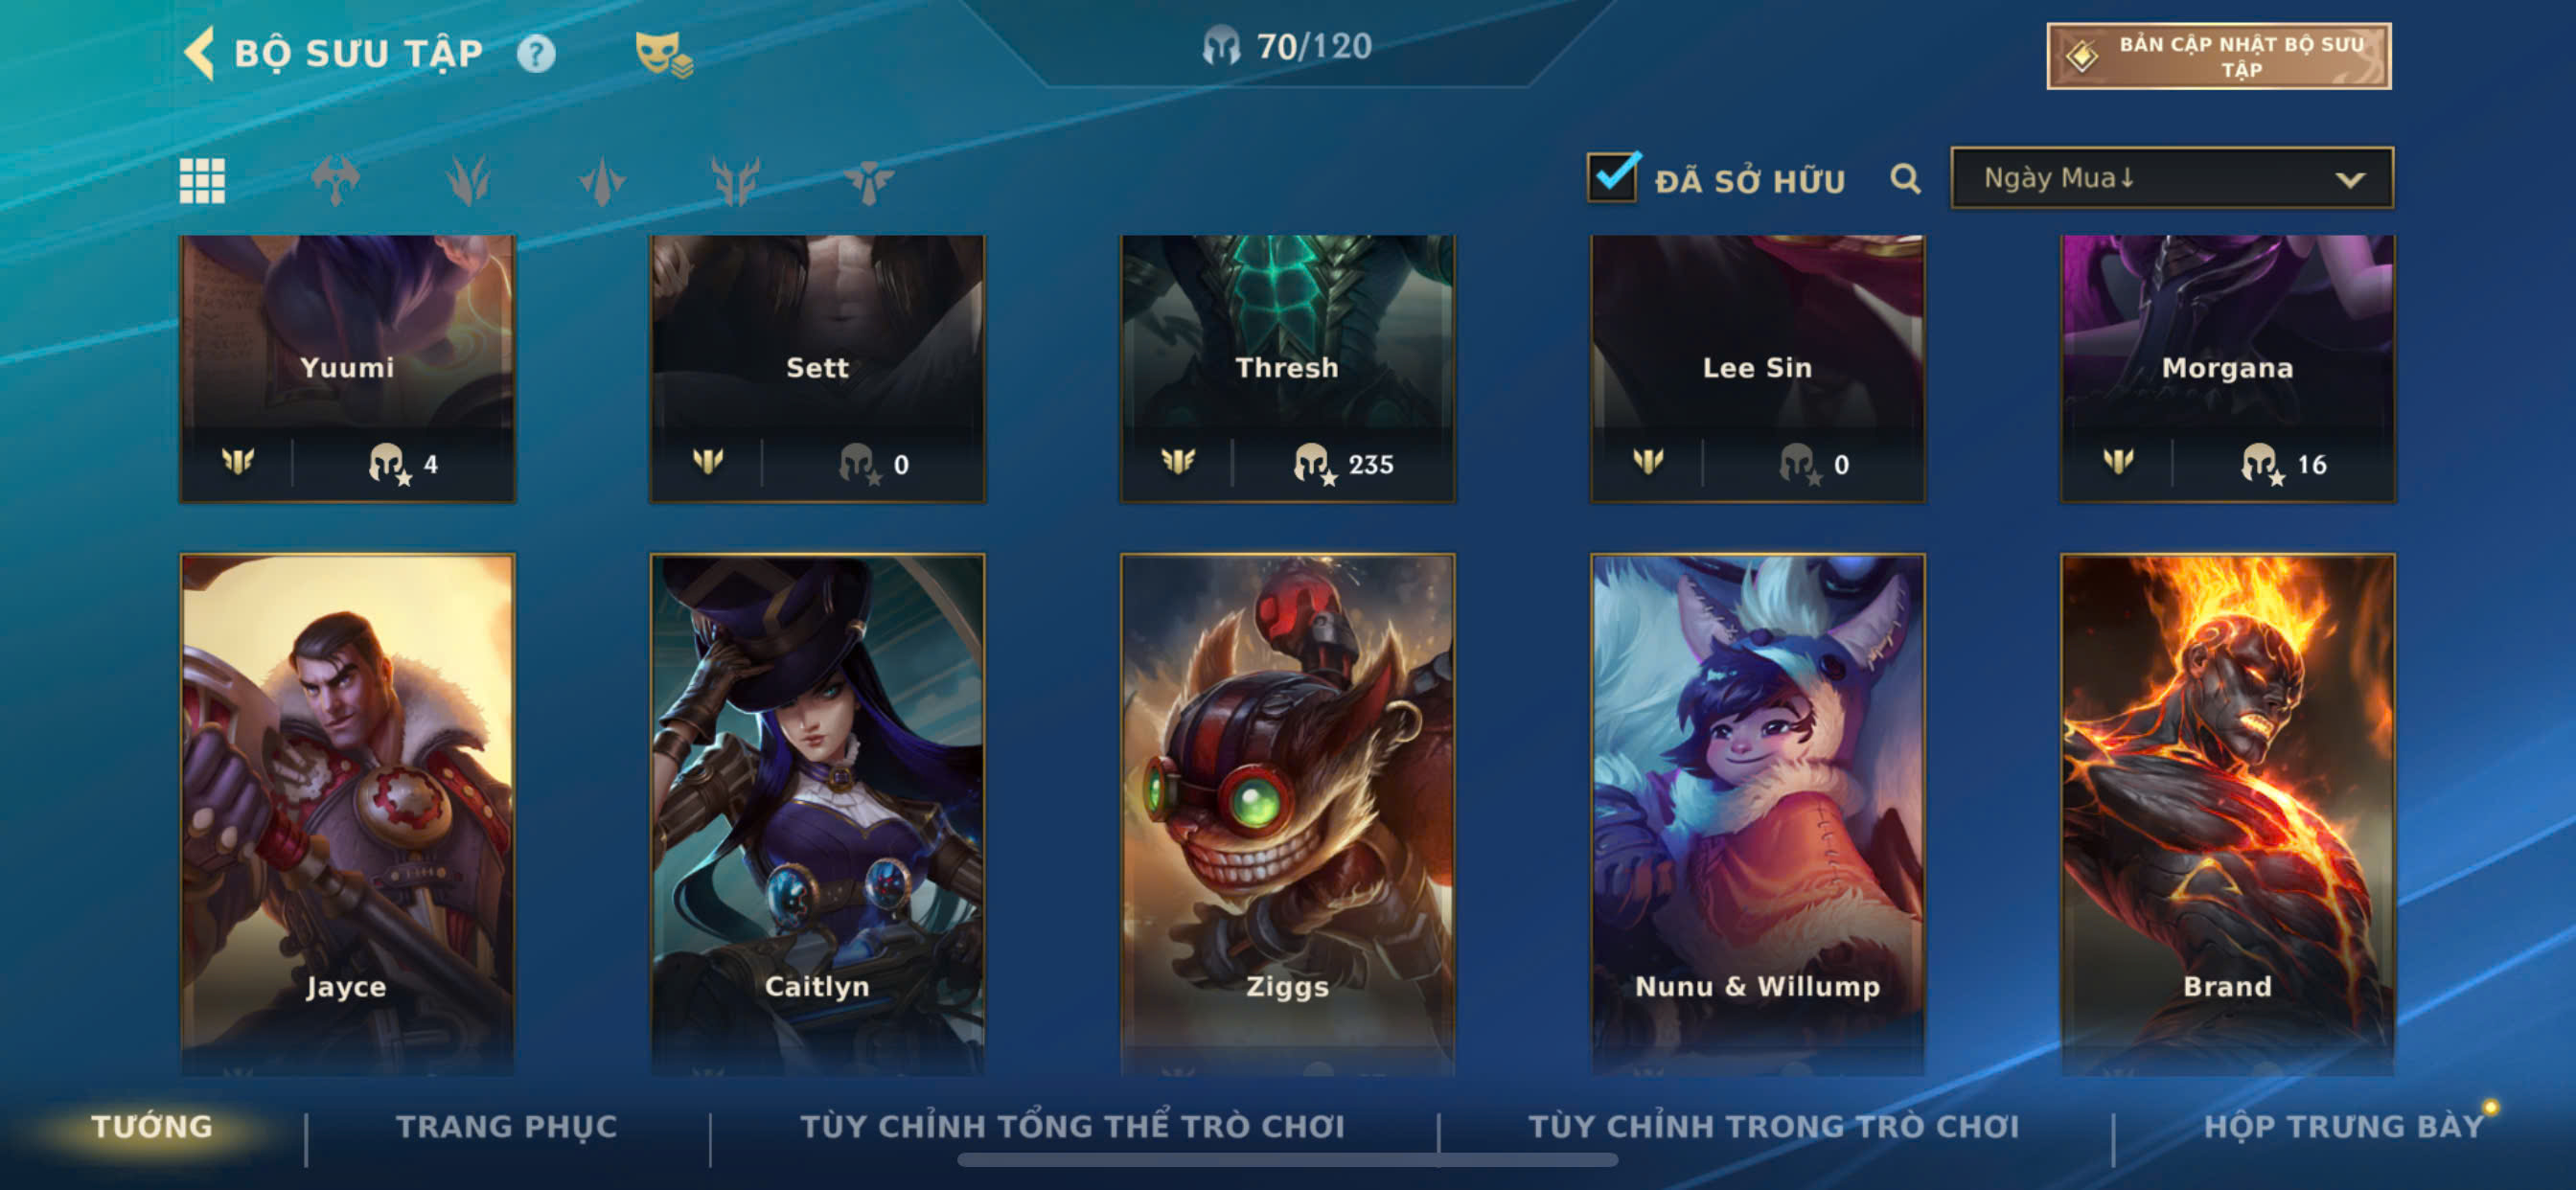Click the dropdown chevron beside Ngày Mua

coord(2349,180)
